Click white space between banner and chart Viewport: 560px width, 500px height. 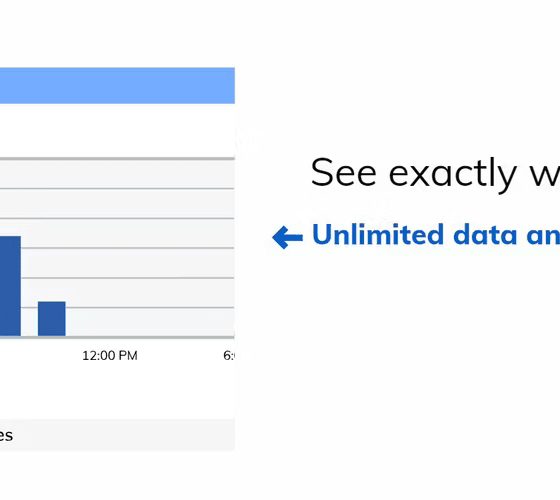[x=117, y=130]
